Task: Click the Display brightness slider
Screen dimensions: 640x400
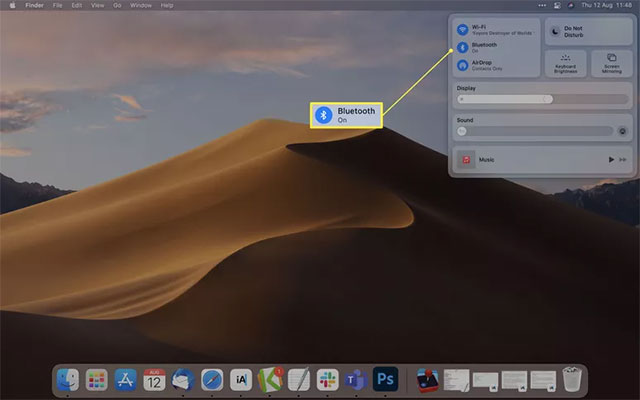Action: [x=542, y=99]
